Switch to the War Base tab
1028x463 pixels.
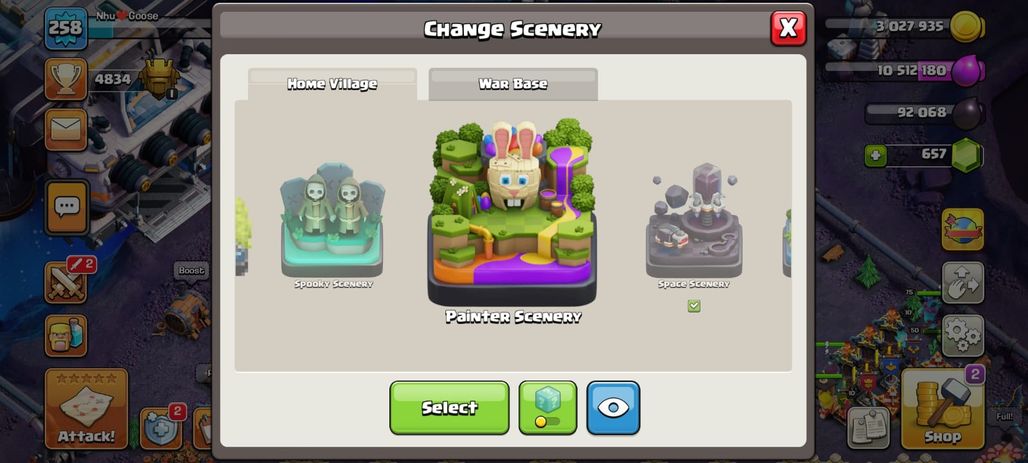513,84
